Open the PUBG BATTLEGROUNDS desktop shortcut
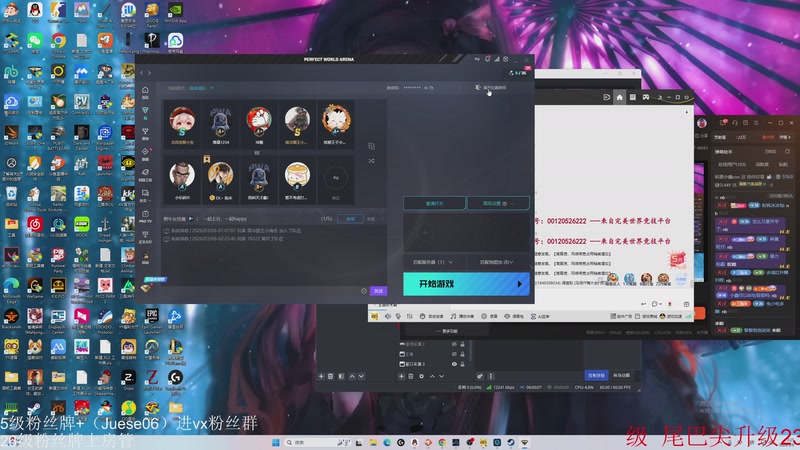The height and width of the screenshot is (450, 800). [x=58, y=137]
